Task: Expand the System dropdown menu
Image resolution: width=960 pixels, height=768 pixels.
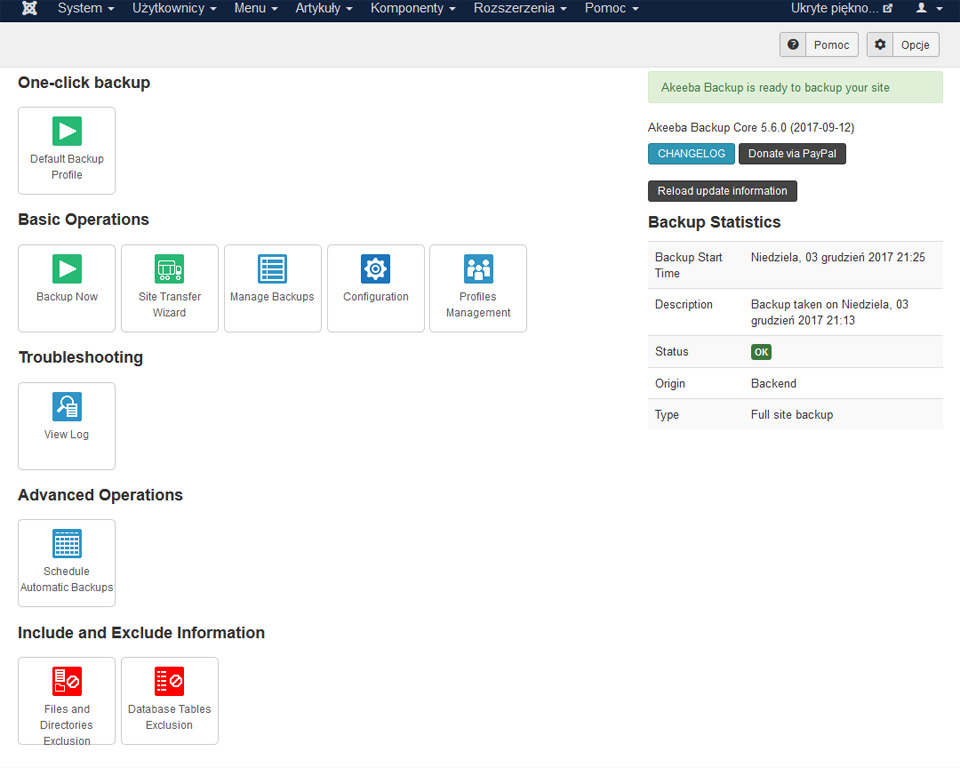Action: (x=86, y=9)
